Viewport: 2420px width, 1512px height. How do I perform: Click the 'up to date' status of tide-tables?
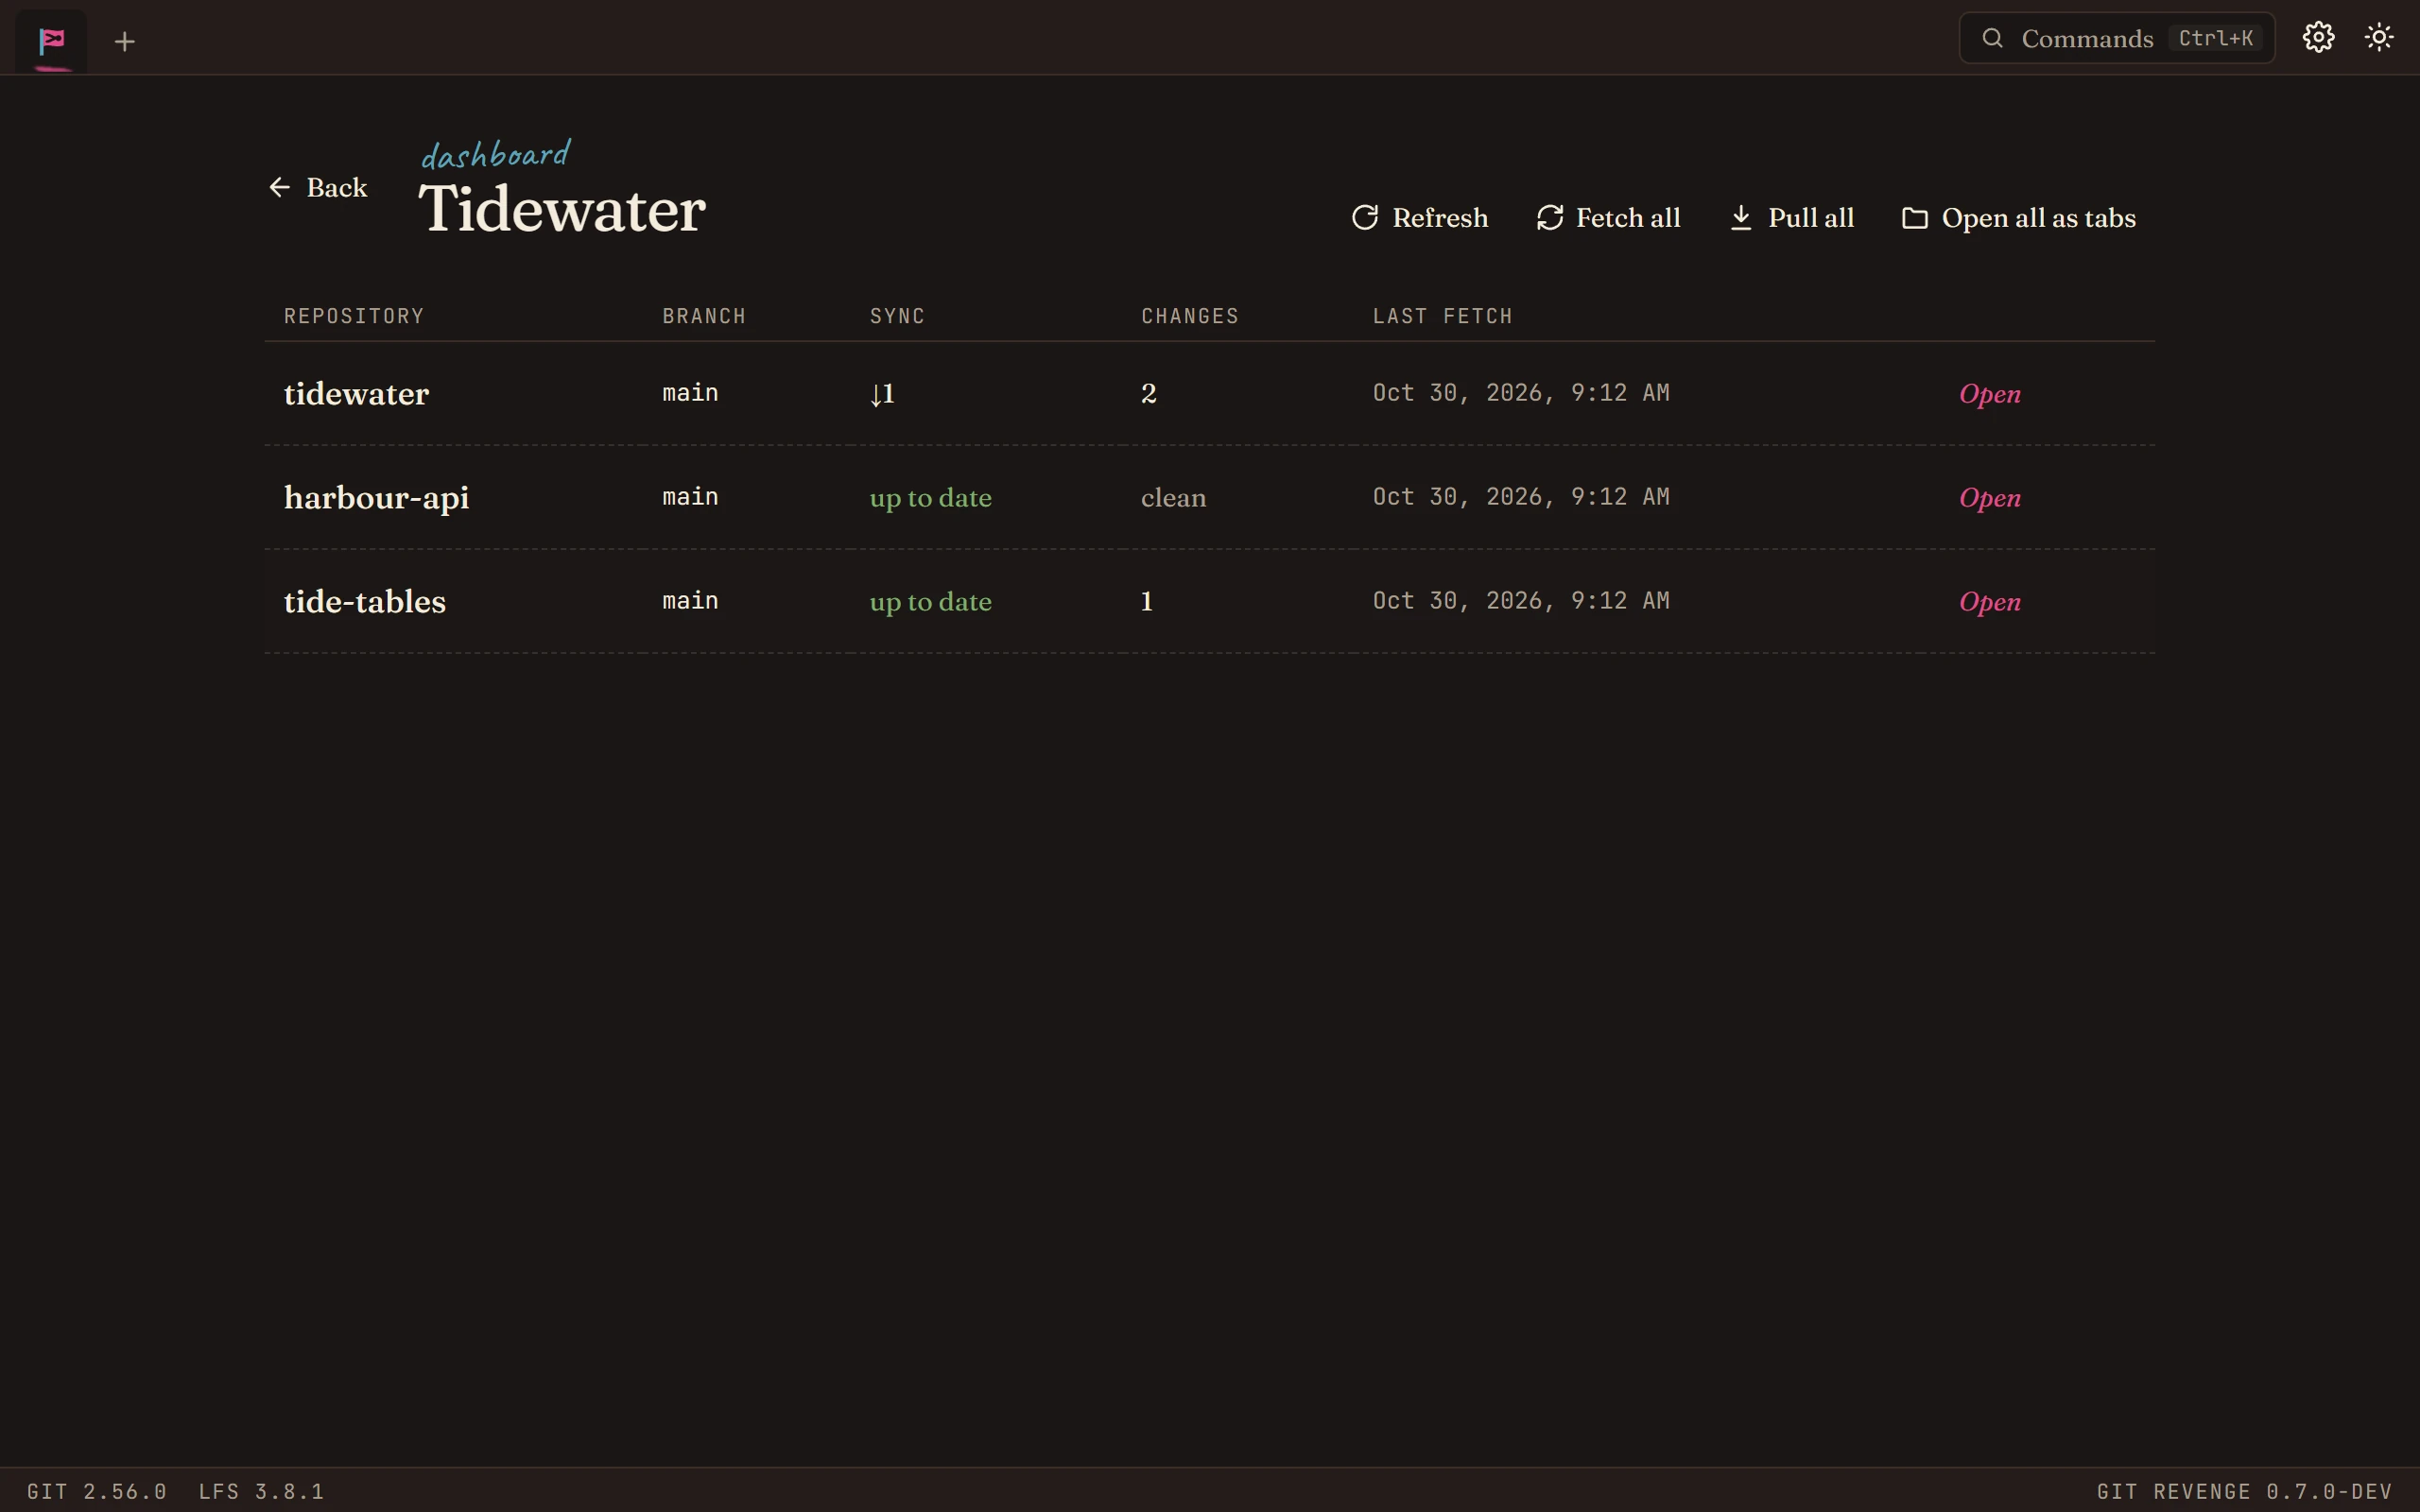(x=930, y=602)
